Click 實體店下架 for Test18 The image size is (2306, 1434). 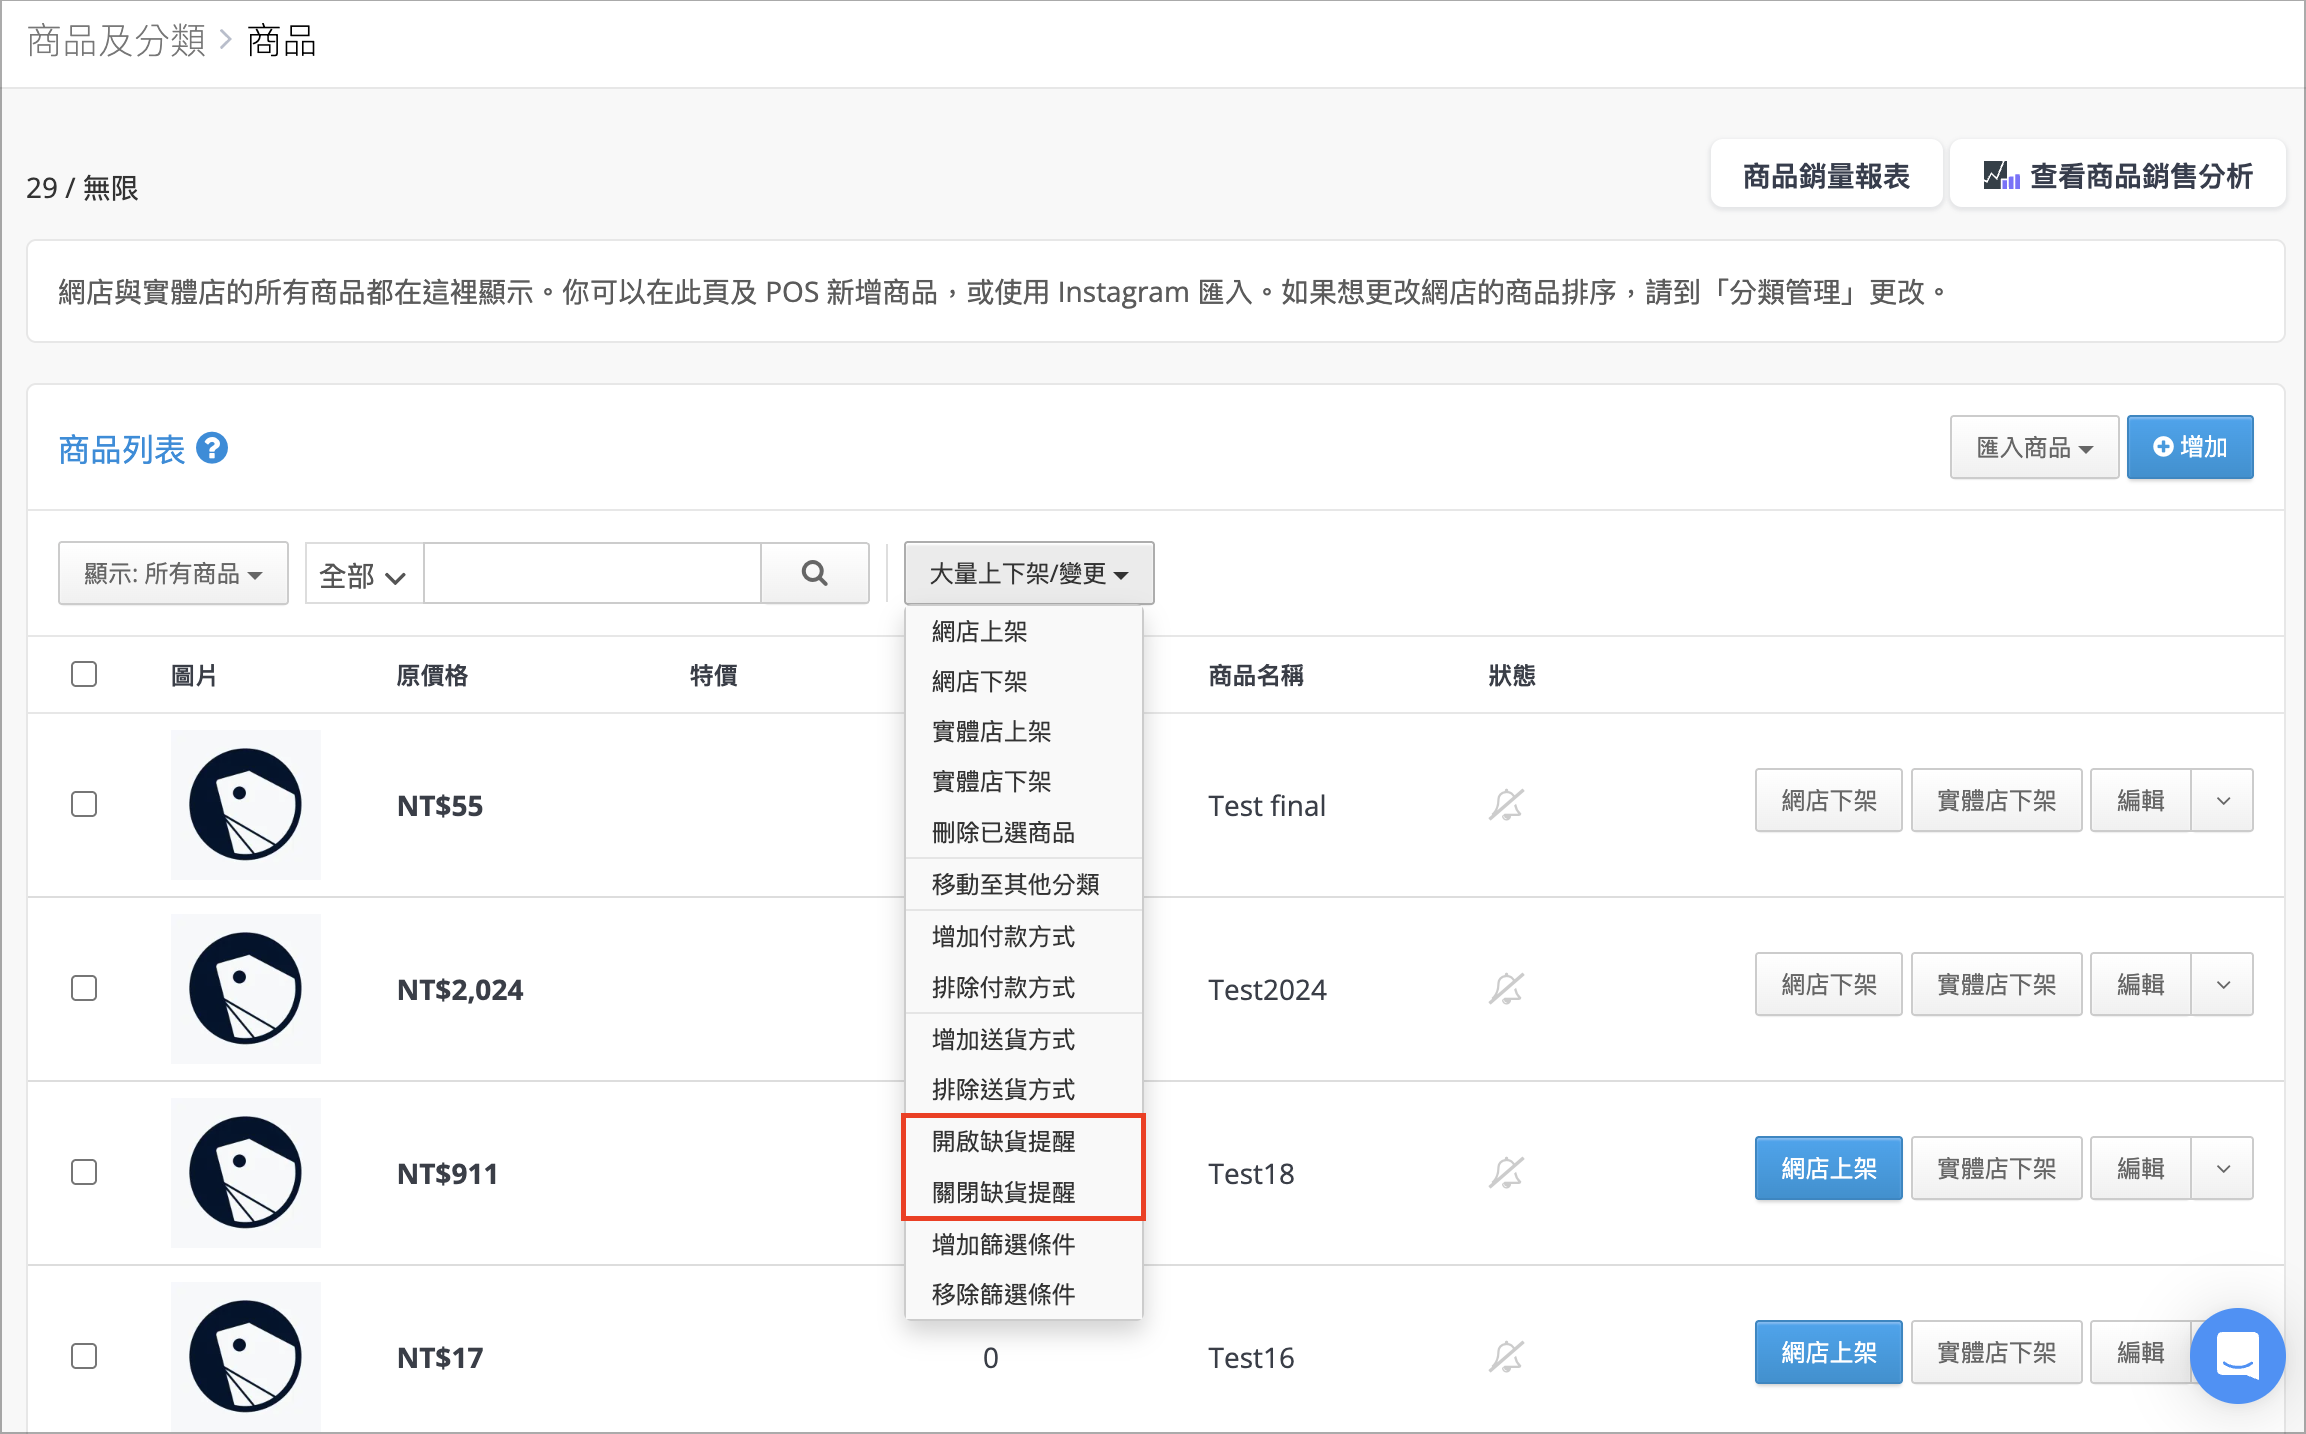pos(1997,1168)
